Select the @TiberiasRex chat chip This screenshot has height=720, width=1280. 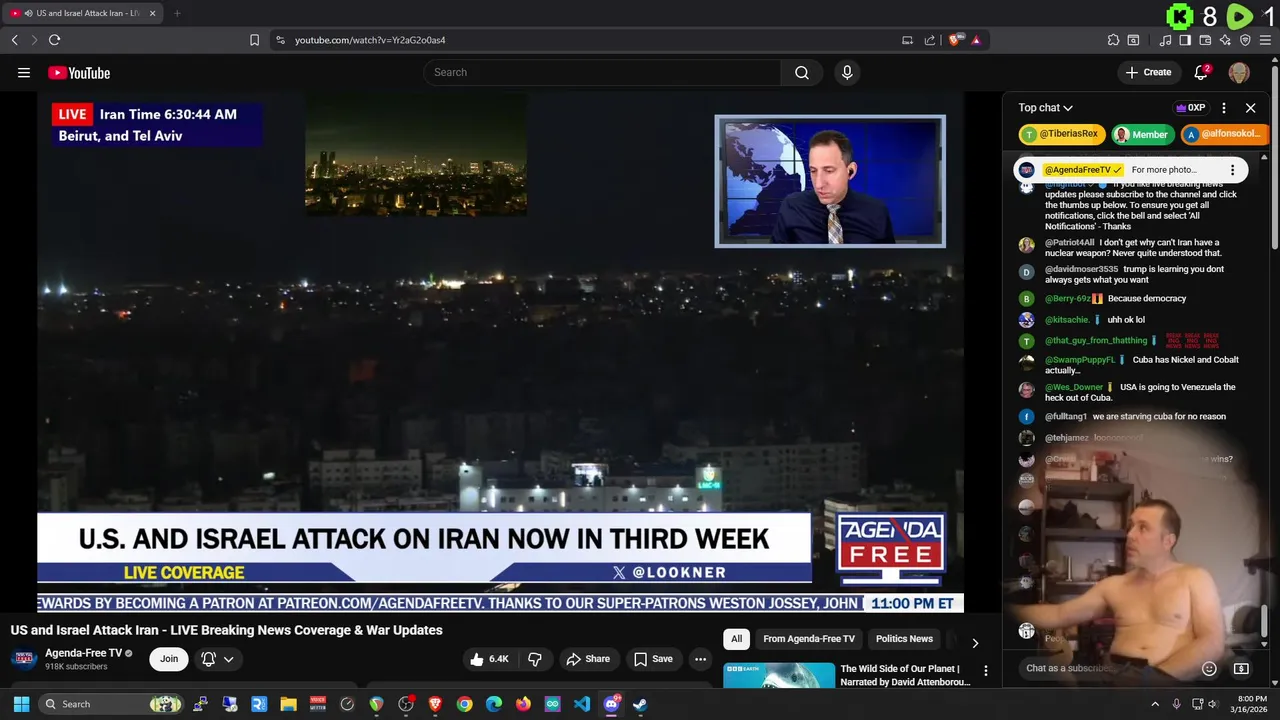(1062, 134)
